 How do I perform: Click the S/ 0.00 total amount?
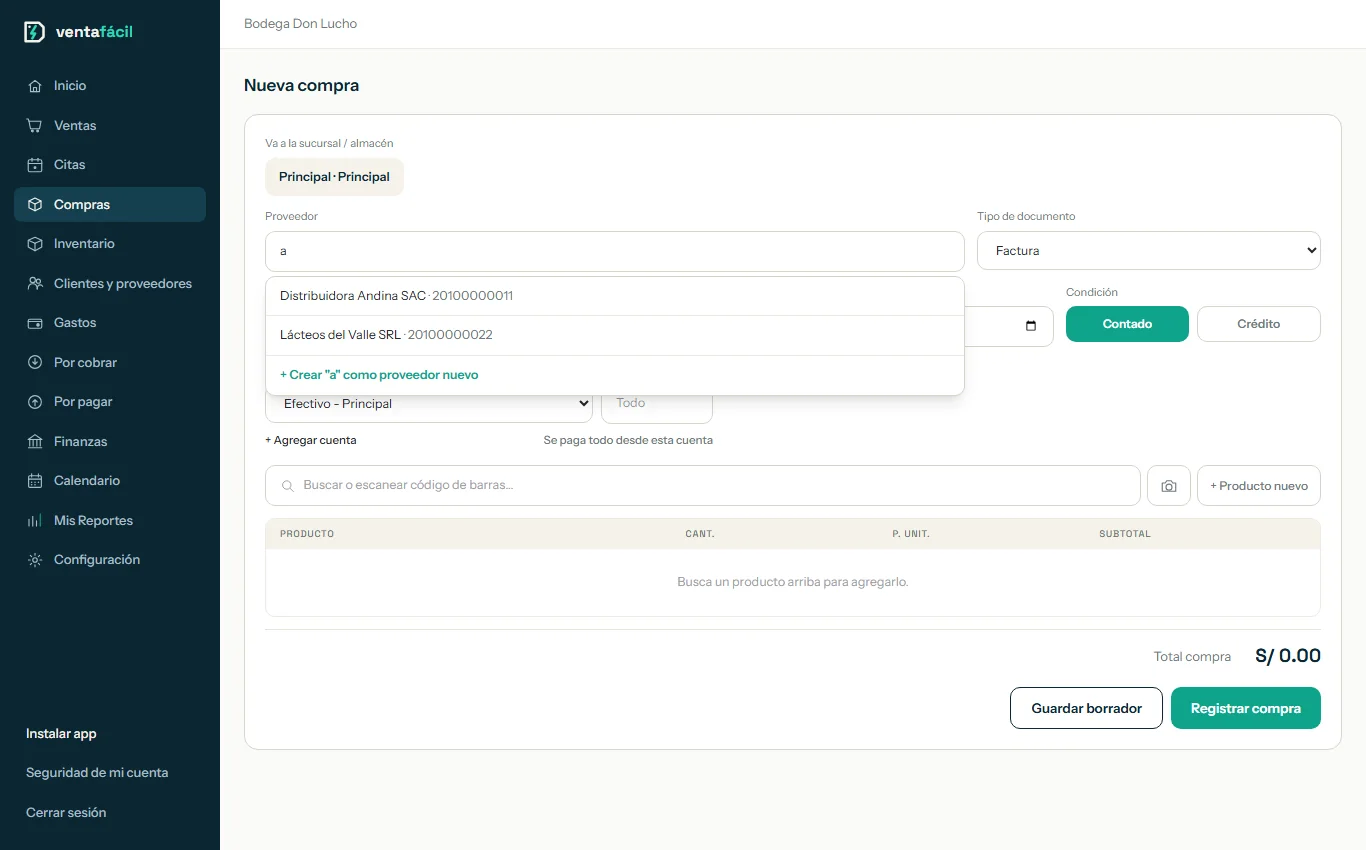tap(1288, 656)
